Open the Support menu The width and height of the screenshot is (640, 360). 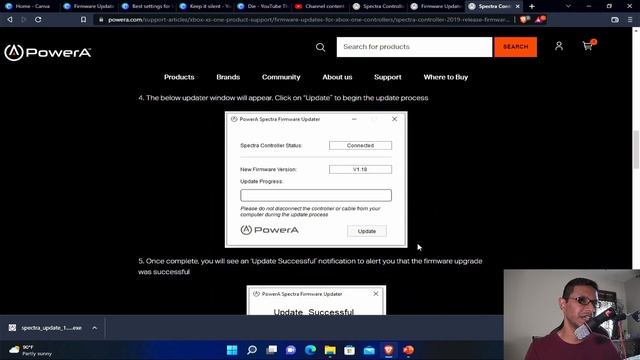388,77
